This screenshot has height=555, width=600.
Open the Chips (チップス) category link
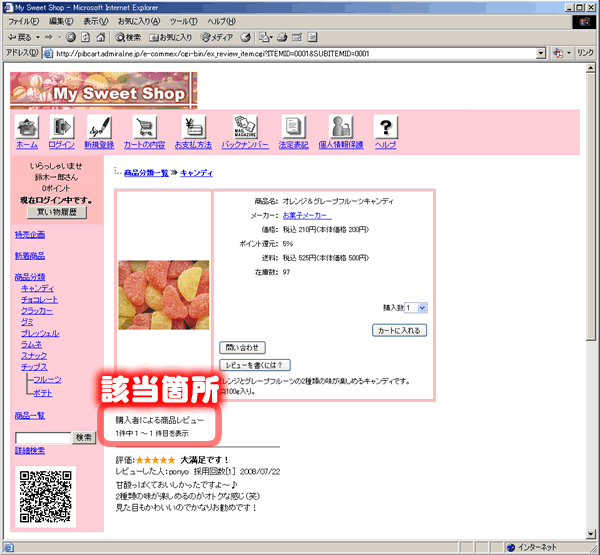[34, 367]
